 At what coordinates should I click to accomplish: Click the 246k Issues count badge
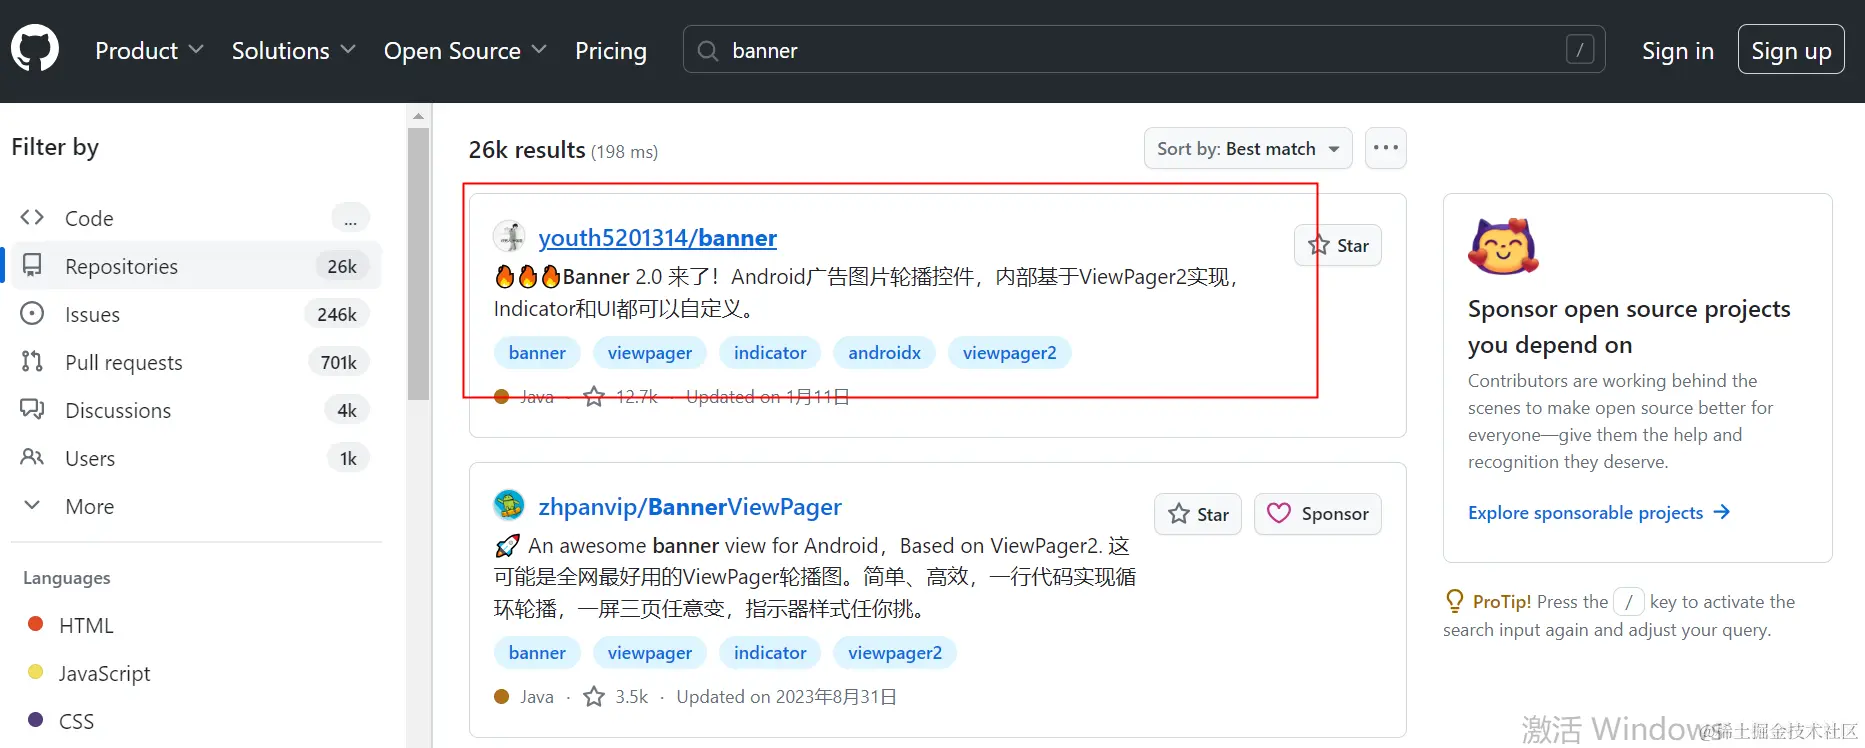[337, 314]
